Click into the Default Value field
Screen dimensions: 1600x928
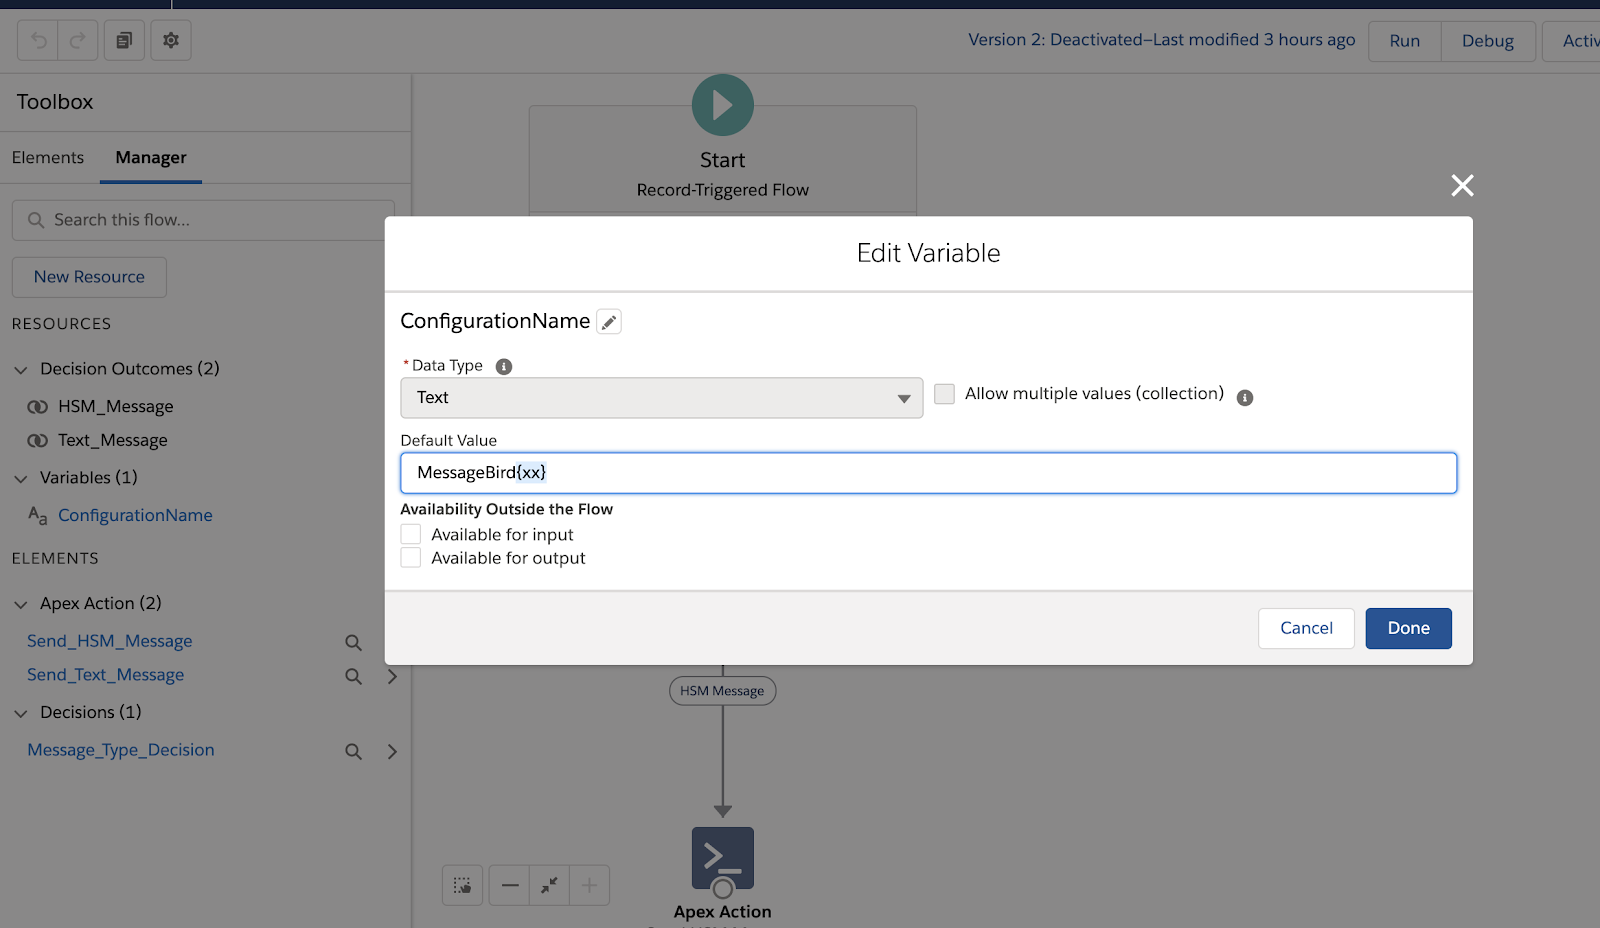(928, 473)
